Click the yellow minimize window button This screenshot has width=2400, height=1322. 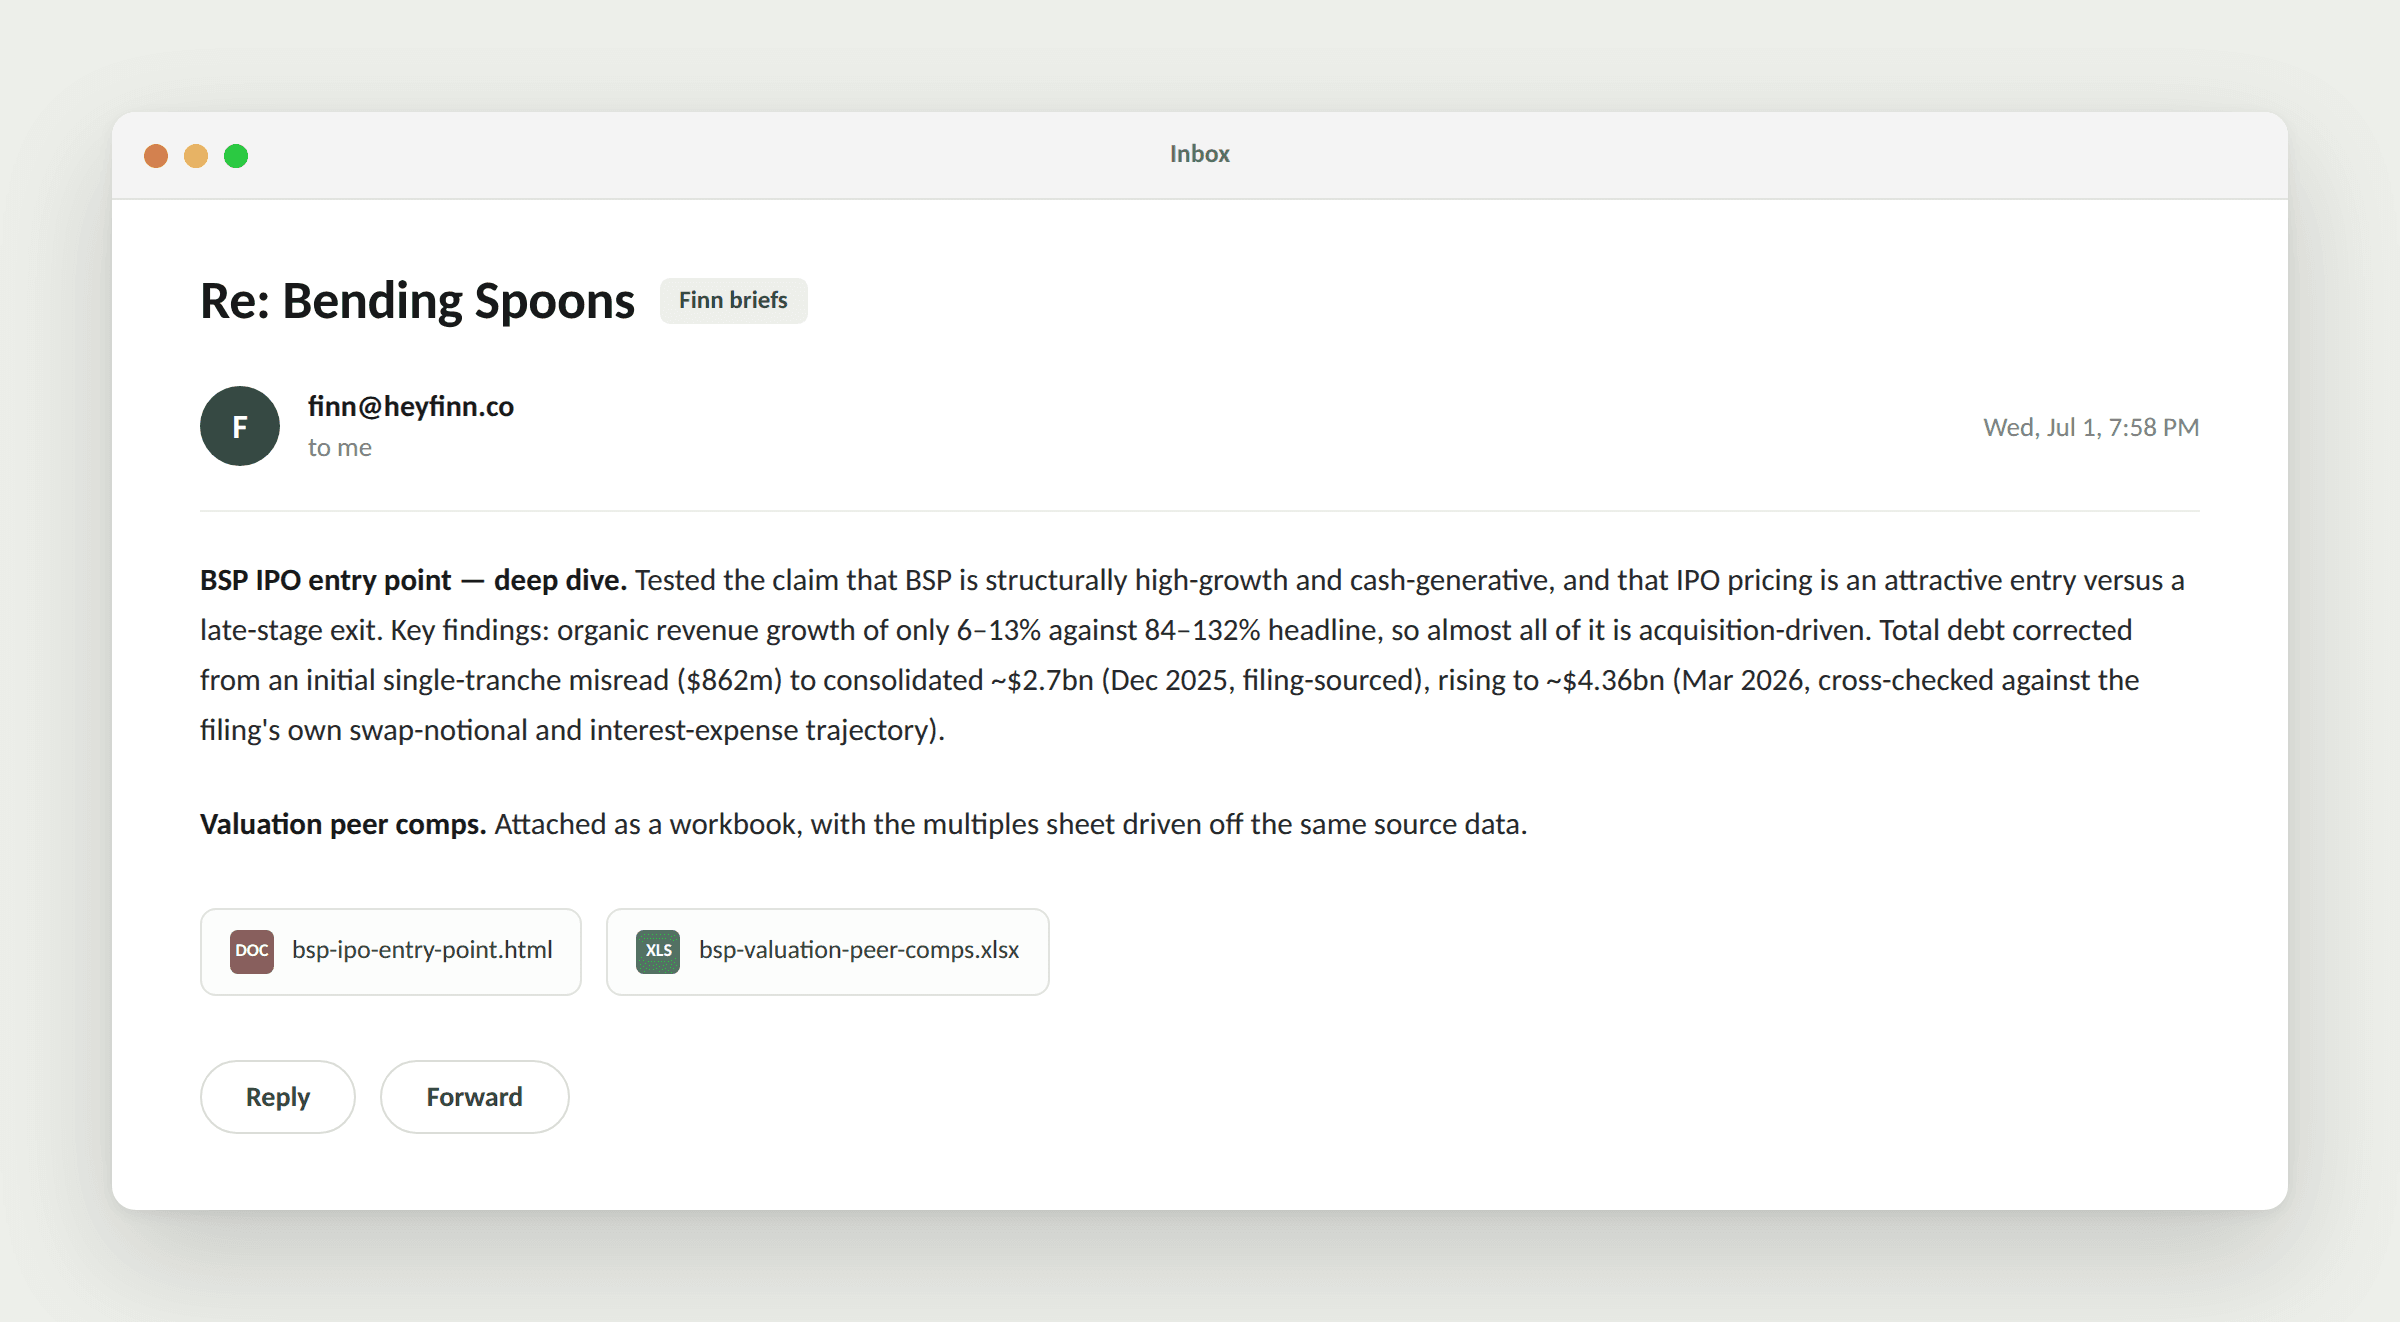(196, 156)
